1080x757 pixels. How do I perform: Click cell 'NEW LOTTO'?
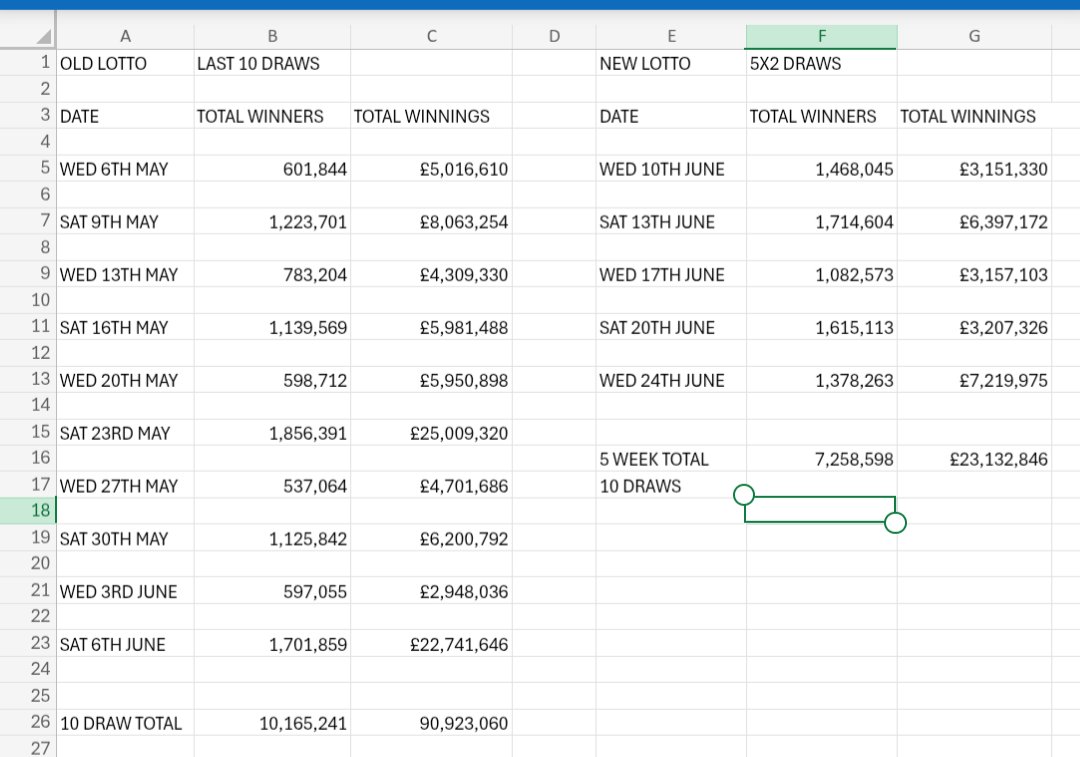(672, 63)
